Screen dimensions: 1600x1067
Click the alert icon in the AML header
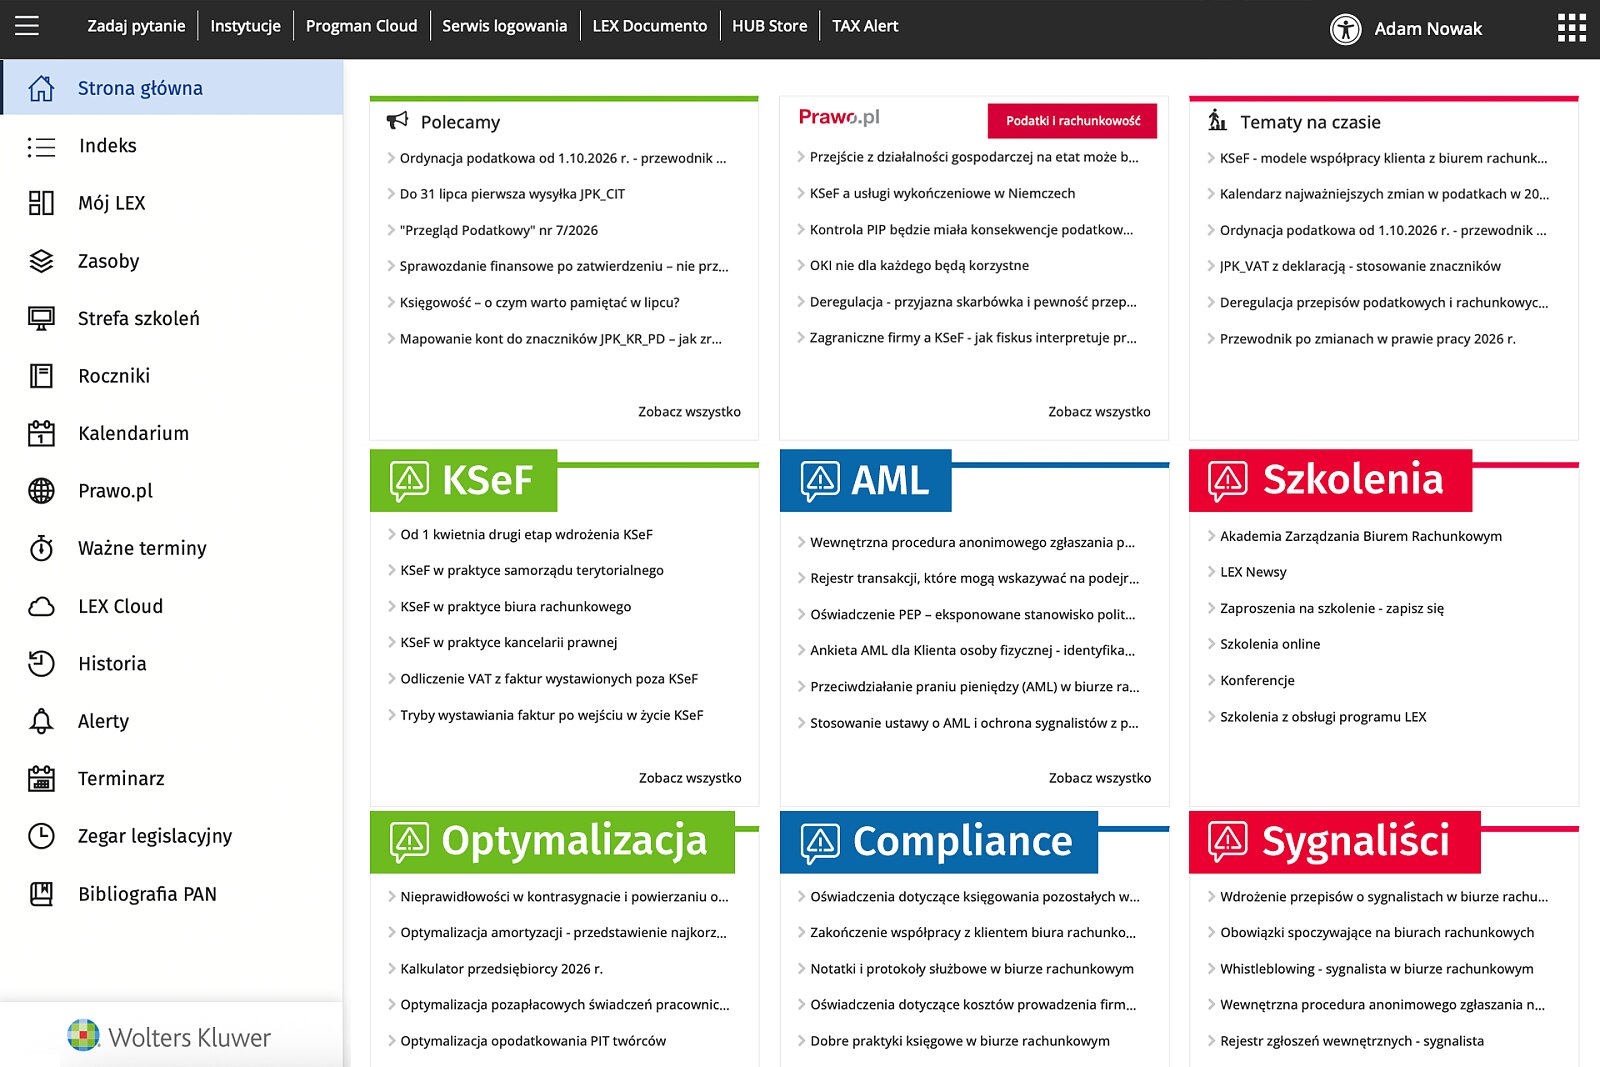point(820,481)
